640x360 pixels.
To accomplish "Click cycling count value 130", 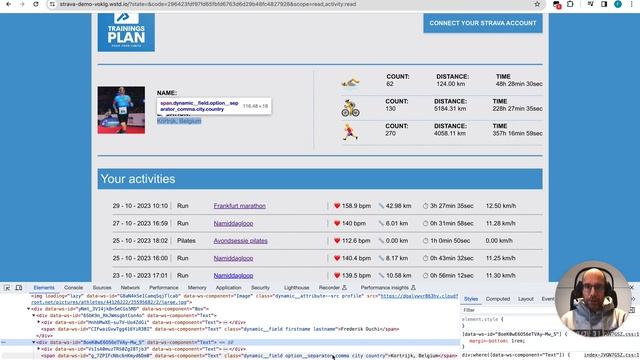I will [391, 109].
